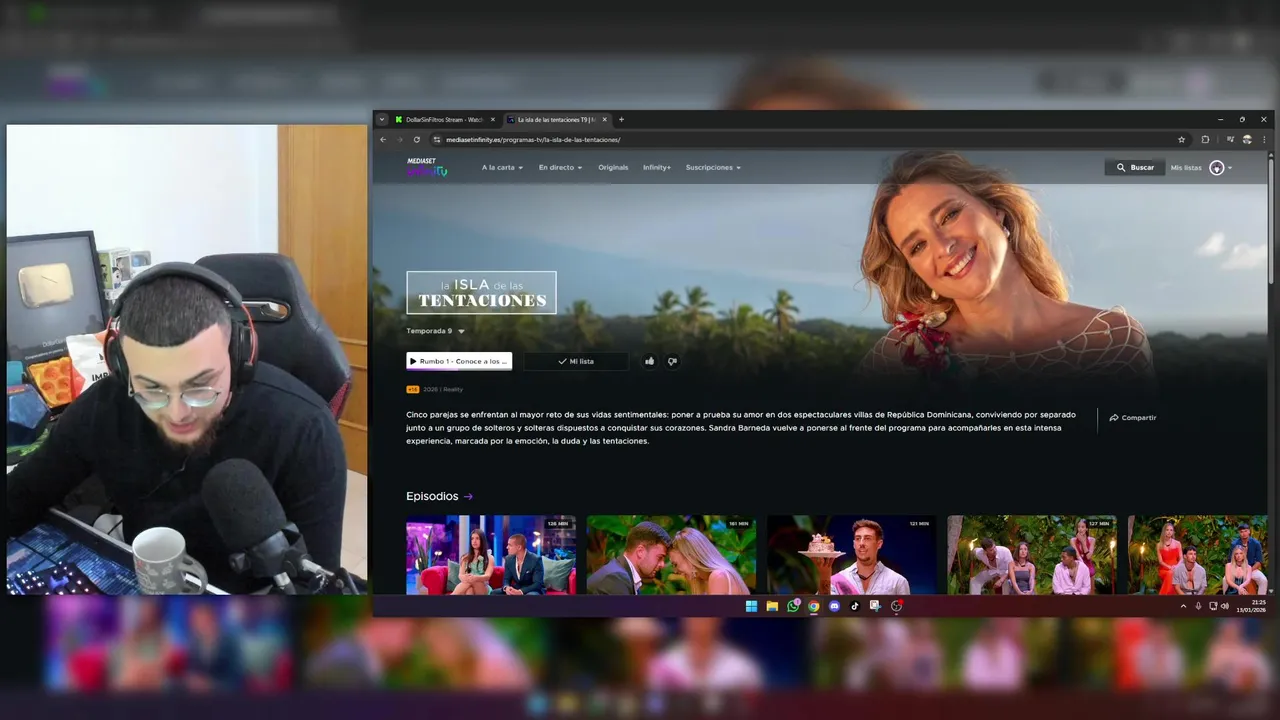Expand the Suscripciones menu
Image resolution: width=1280 pixels, height=720 pixels.
[713, 168]
